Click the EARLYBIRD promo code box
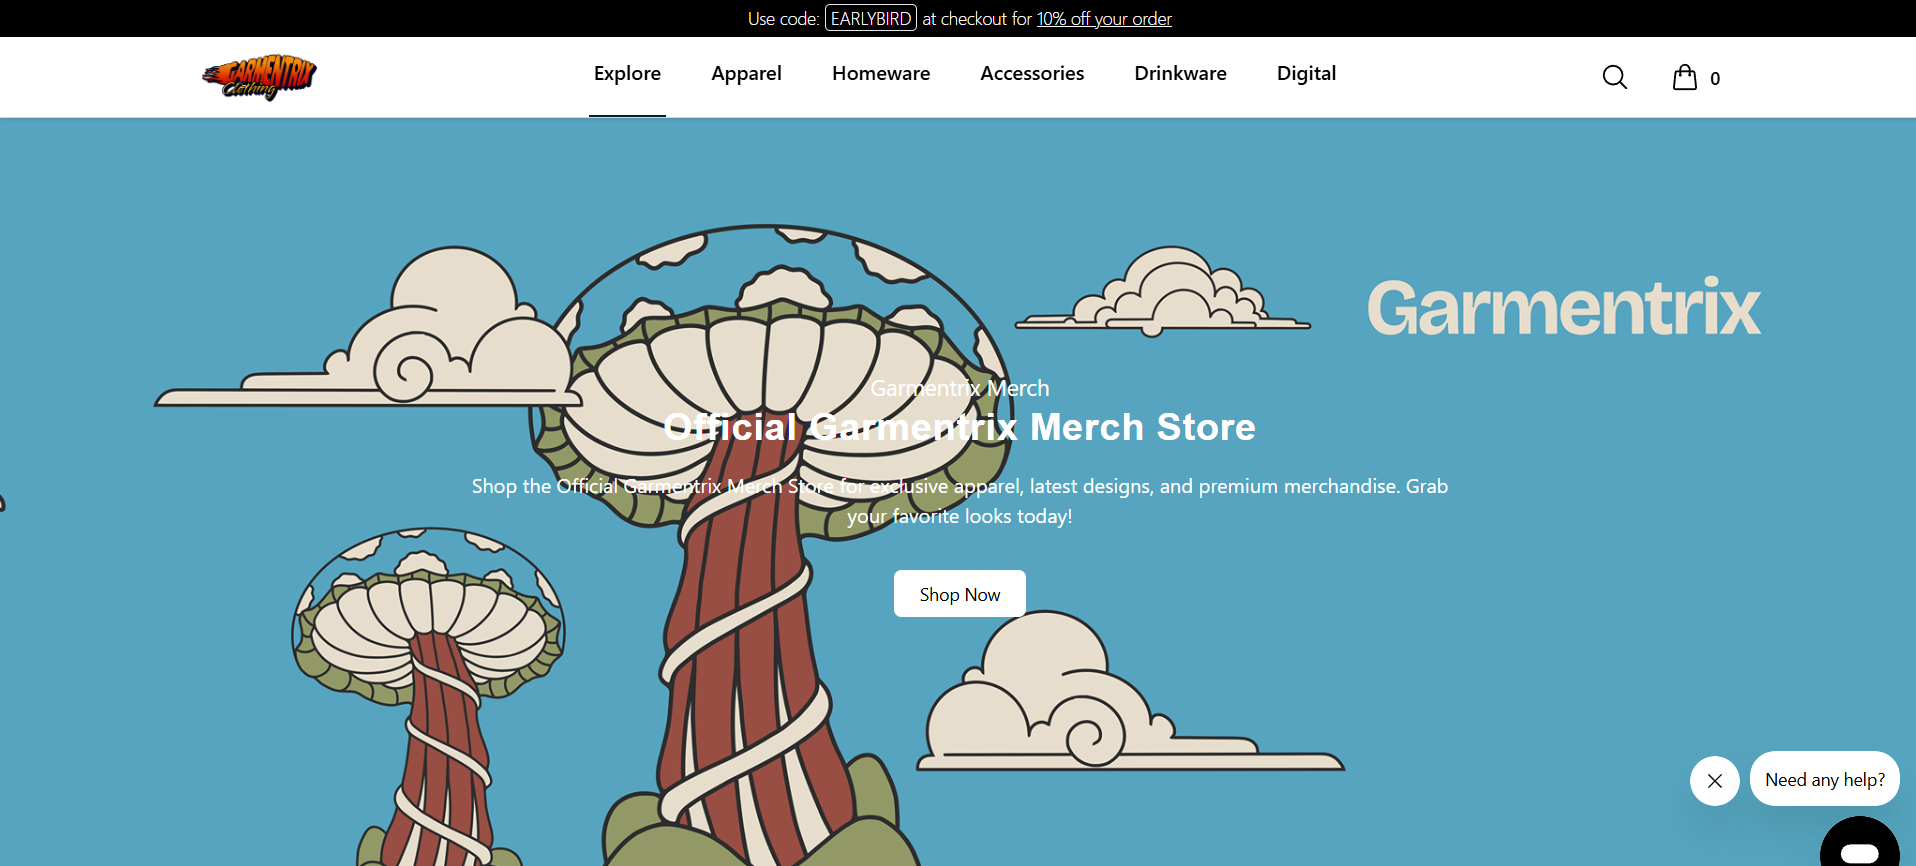 coord(870,19)
